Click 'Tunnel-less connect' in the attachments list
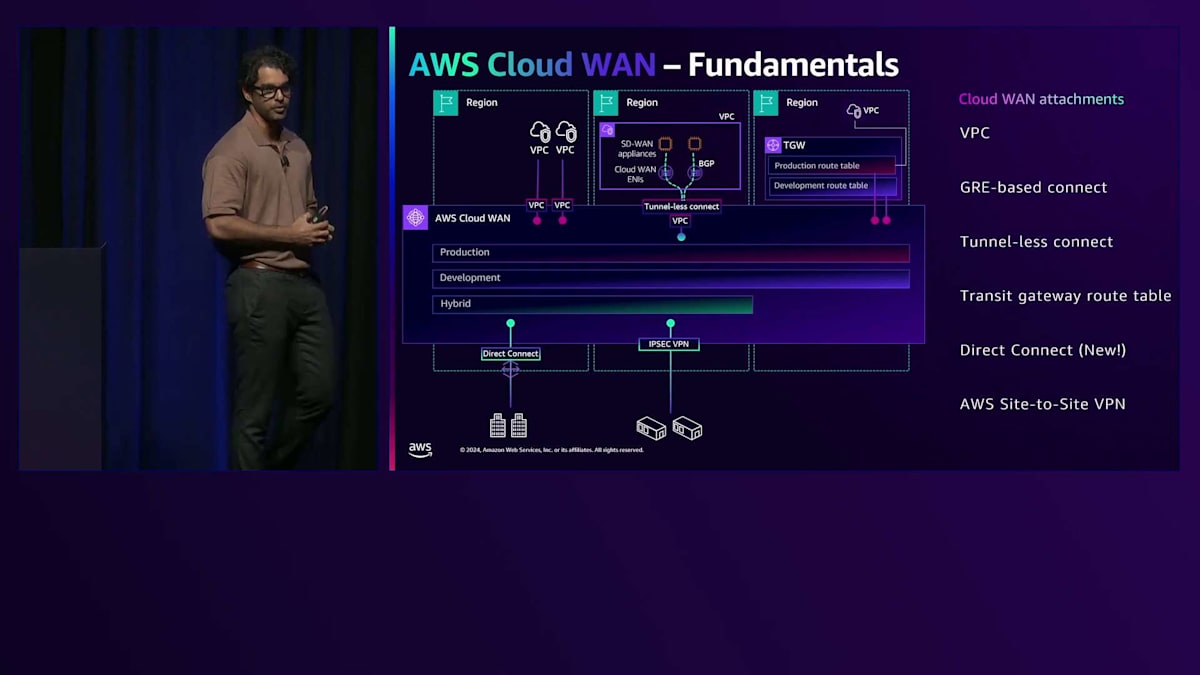This screenshot has height=675, width=1200. click(x=1036, y=242)
